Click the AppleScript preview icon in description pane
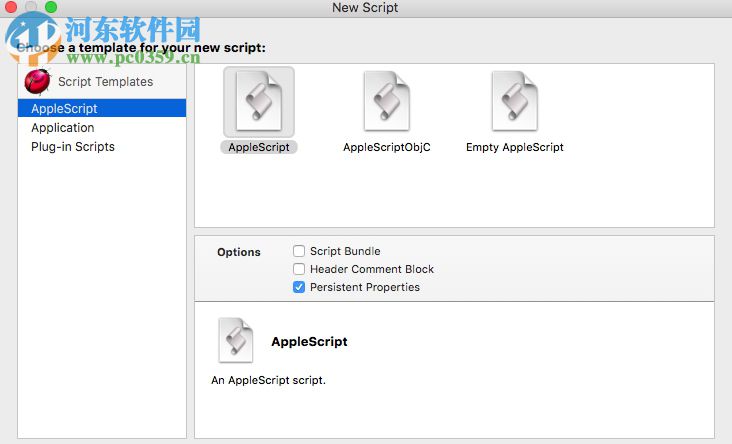The image size is (732, 444). pos(236,340)
